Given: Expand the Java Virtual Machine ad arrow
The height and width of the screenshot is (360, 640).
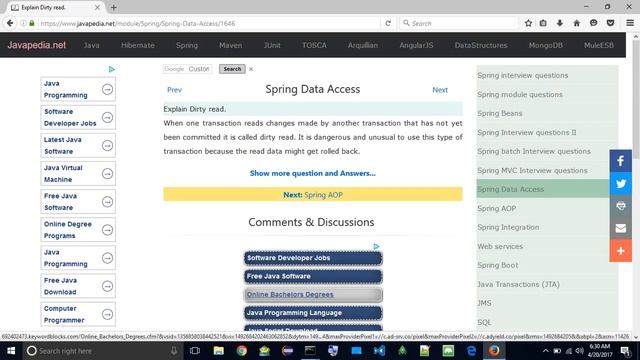Looking at the screenshot, I should coord(107,174).
